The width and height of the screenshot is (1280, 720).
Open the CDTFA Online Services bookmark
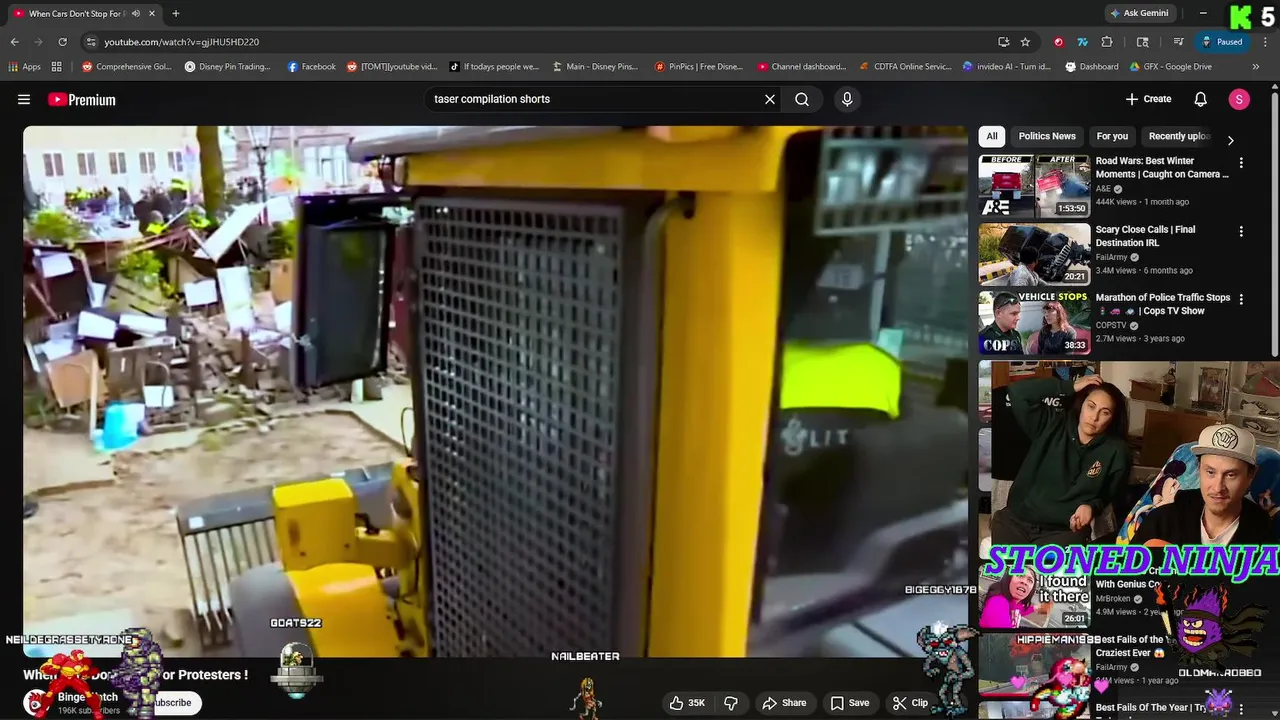coord(905,67)
